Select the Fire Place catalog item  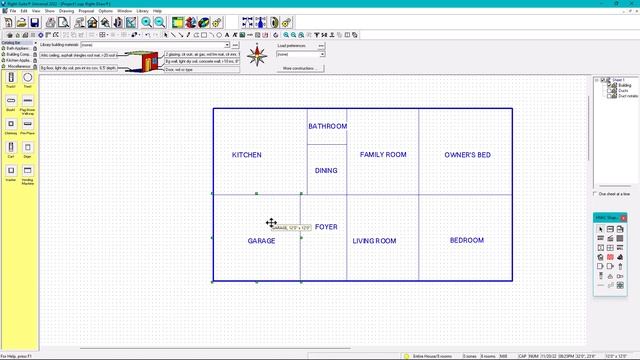point(27,127)
